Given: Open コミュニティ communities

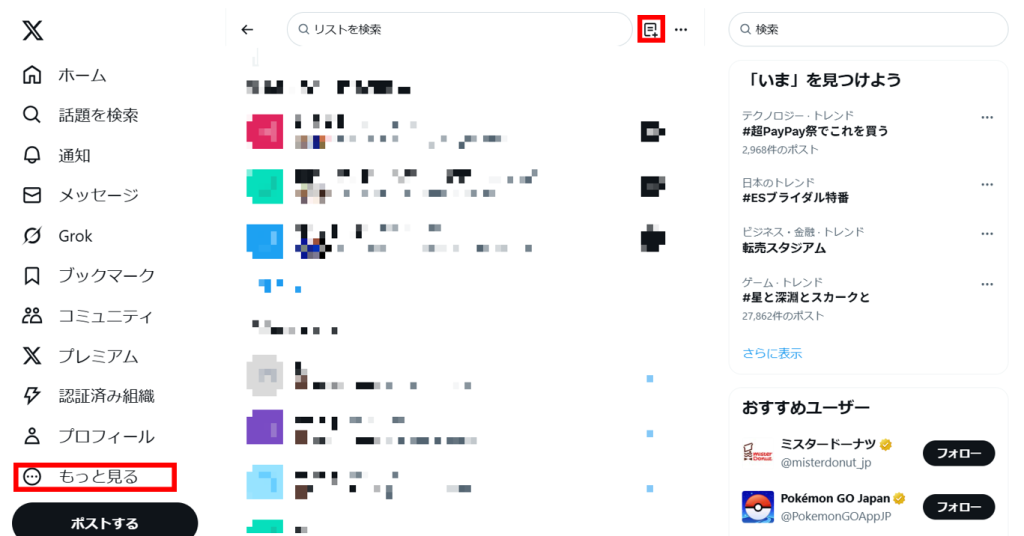Looking at the screenshot, I should [x=88, y=316].
